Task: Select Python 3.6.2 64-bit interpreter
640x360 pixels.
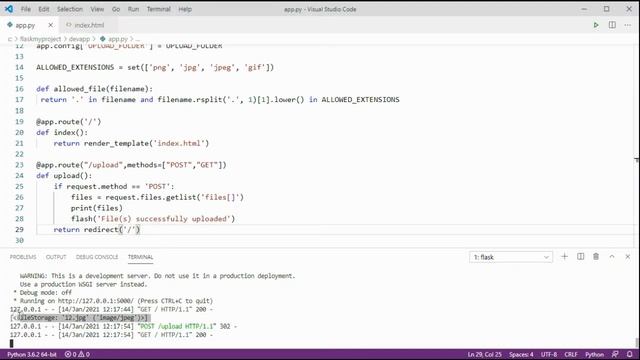Action: coord(32,354)
